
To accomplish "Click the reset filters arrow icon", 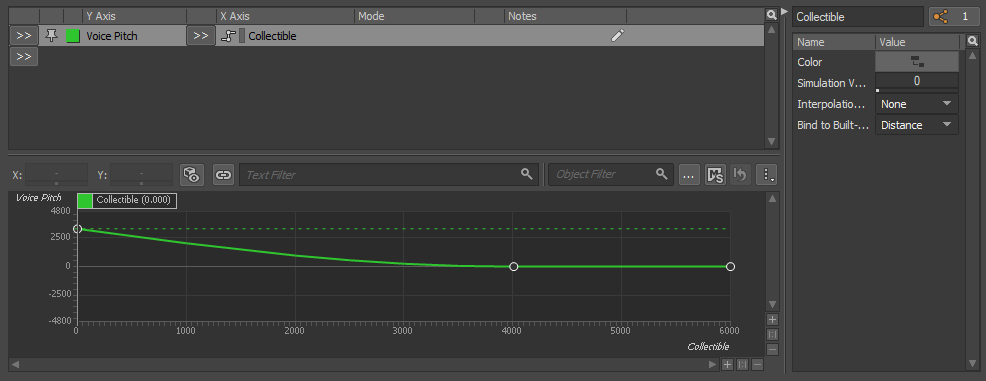I will point(740,175).
